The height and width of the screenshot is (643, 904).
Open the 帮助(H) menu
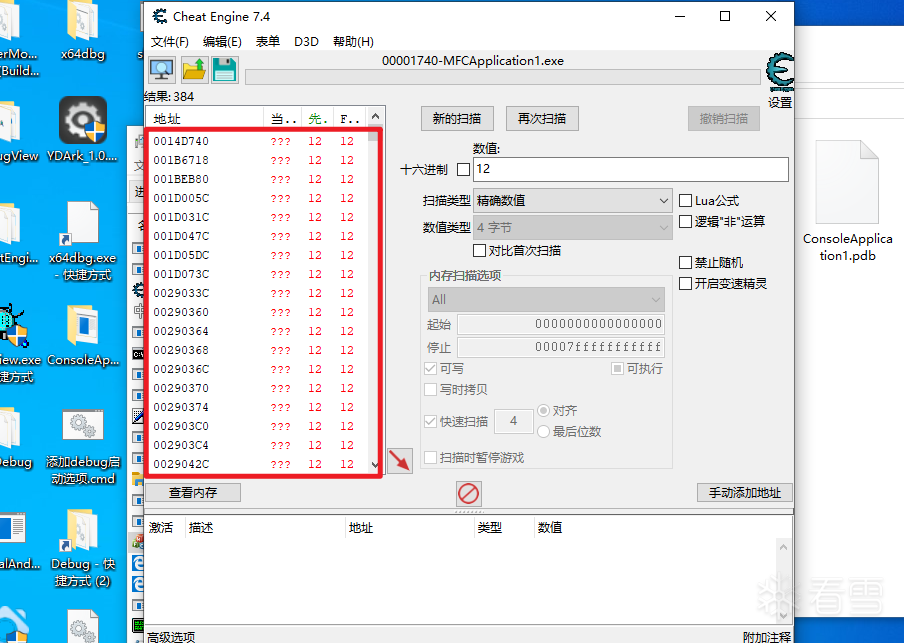(353, 42)
